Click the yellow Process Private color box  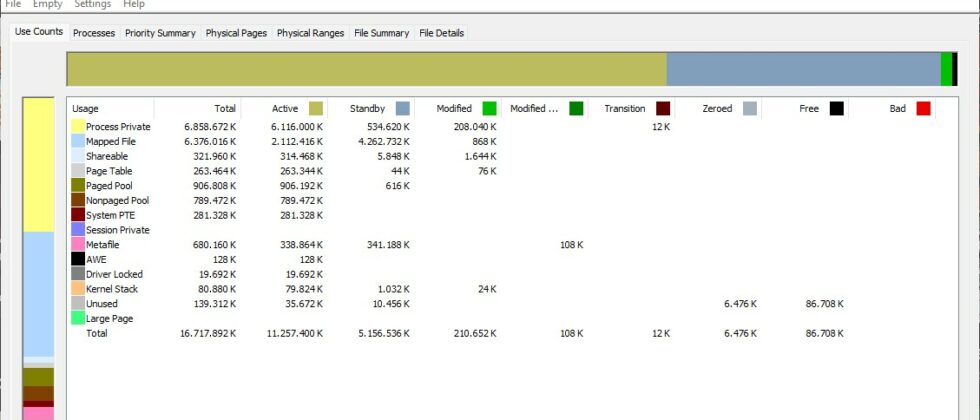(78, 126)
